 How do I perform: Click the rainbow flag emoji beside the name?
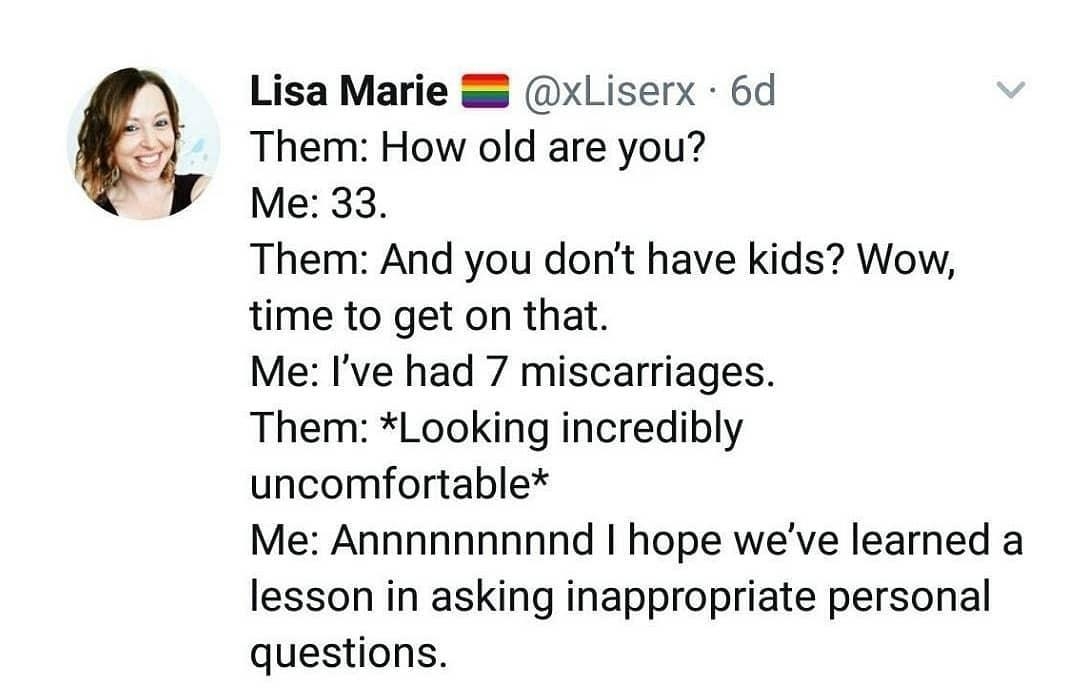(x=484, y=92)
